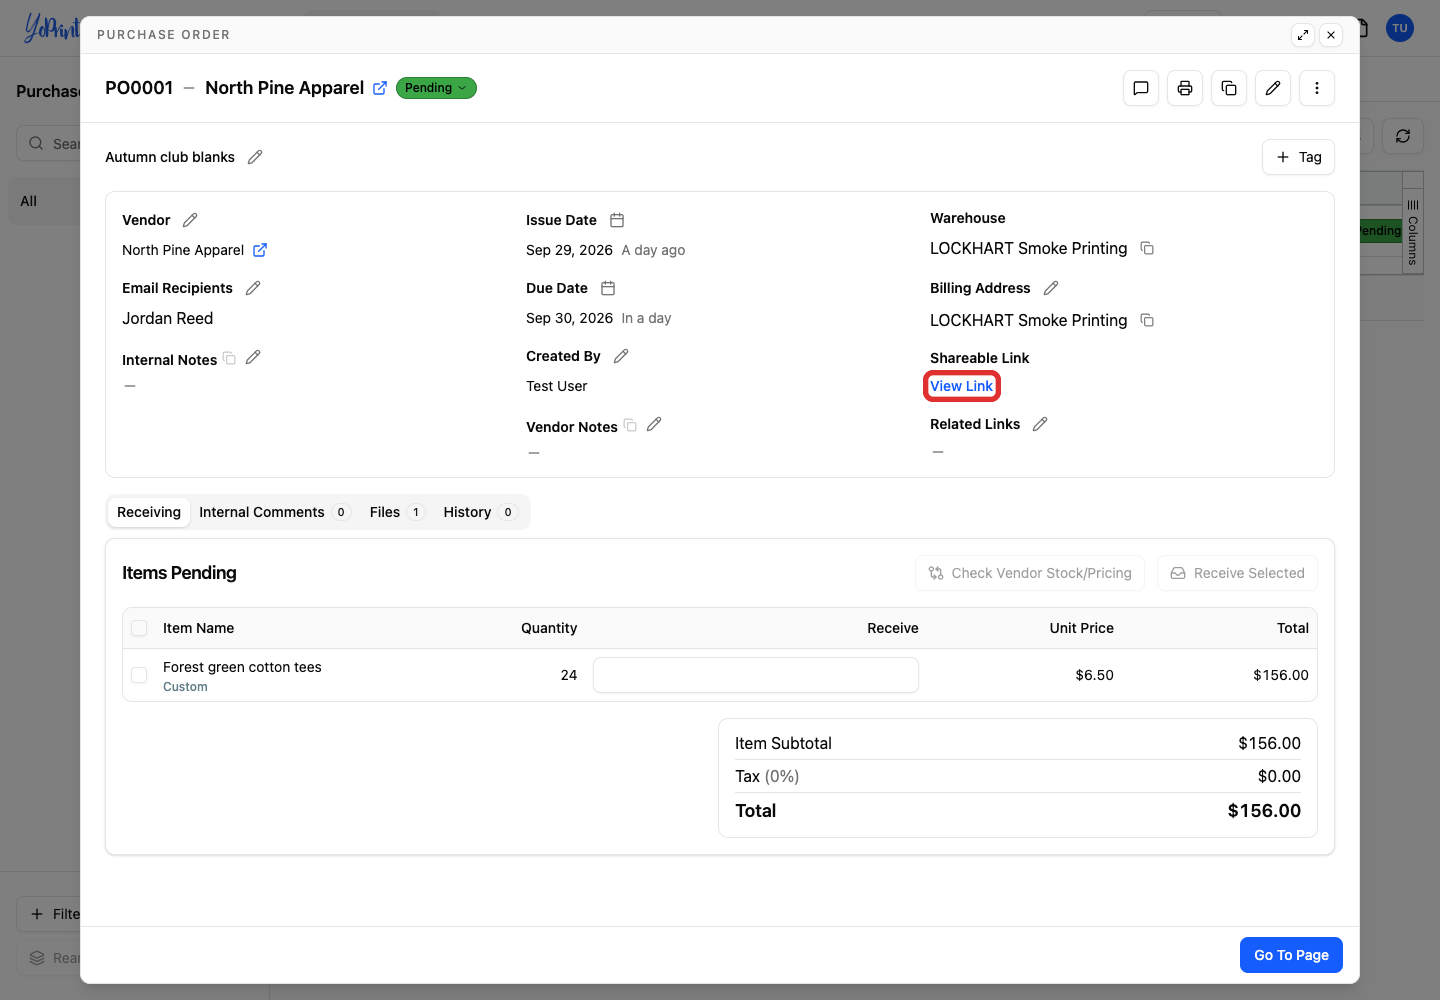Image resolution: width=1440 pixels, height=1000 pixels.
Task: Edit the purchase order with the header pencil
Action: click(x=1273, y=88)
